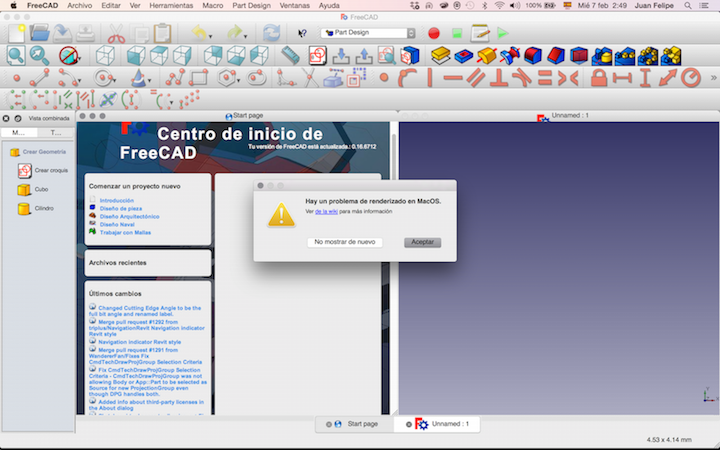Follow the 'de la wiki' link
The width and height of the screenshot is (720, 450).
click(x=326, y=212)
